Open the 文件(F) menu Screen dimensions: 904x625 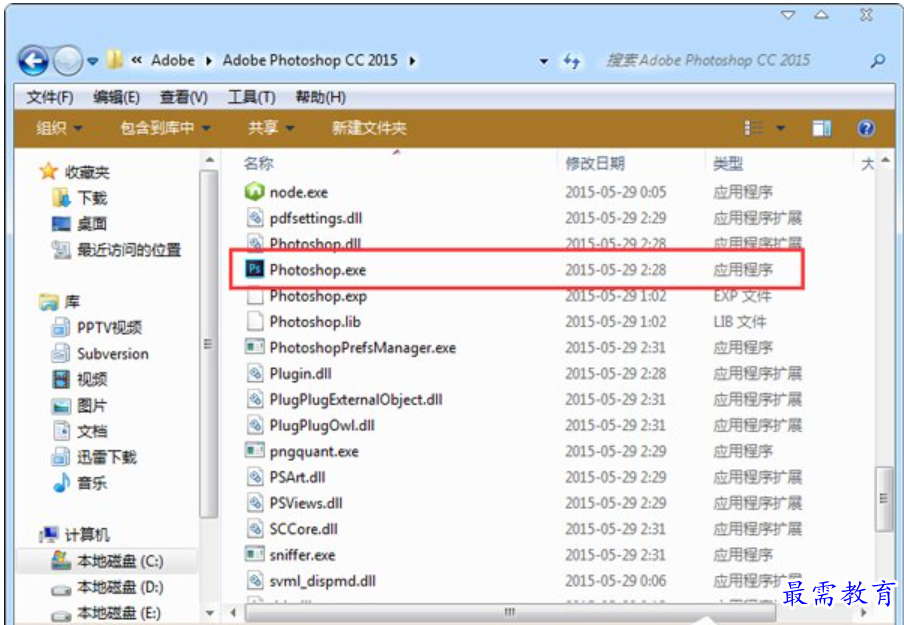click(x=50, y=97)
